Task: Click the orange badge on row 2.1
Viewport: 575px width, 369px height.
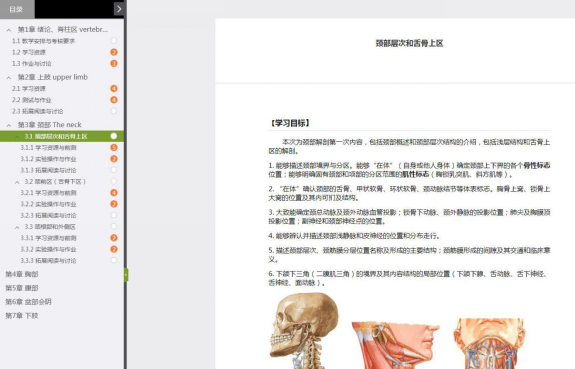Action: pos(114,88)
